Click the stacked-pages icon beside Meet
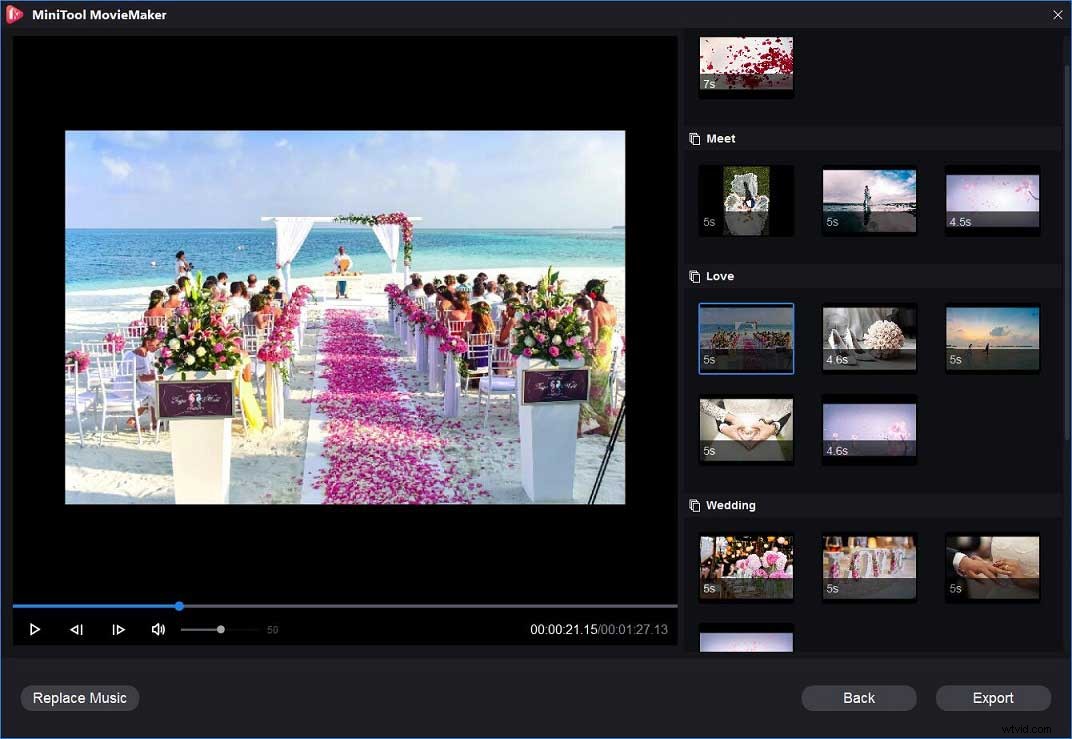Image resolution: width=1072 pixels, height=739 pixels. [694, 138]
